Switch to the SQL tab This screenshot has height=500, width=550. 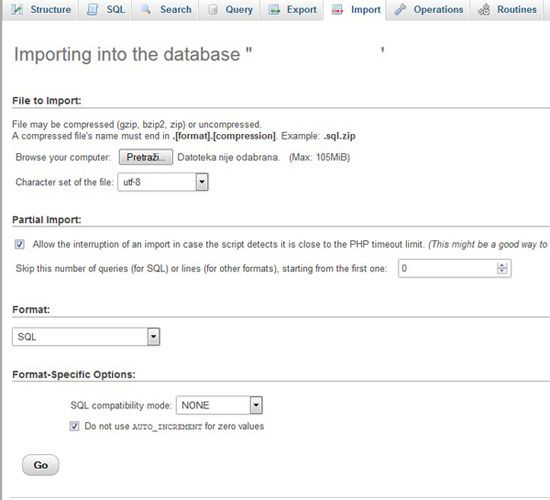106,9
